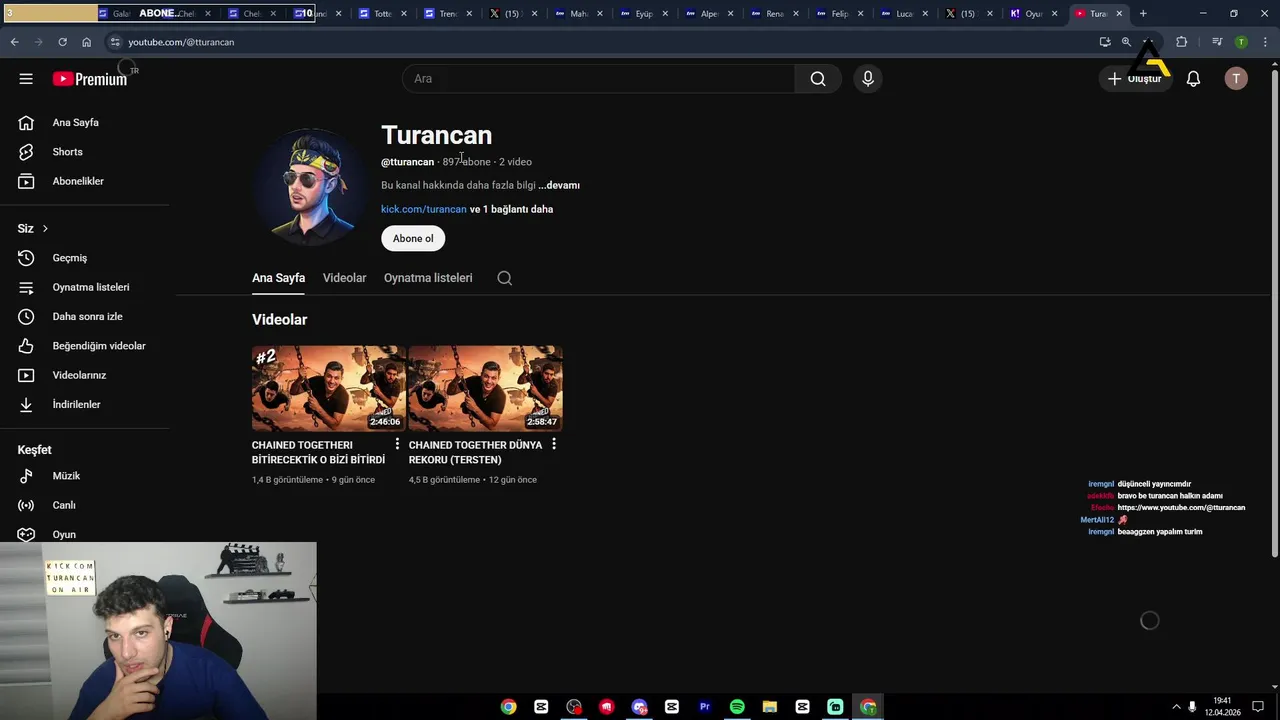Click the Turancan channel profile picture
This screenshot has height=720, width=1280.
pyautogui.click(x=311, y=187)
